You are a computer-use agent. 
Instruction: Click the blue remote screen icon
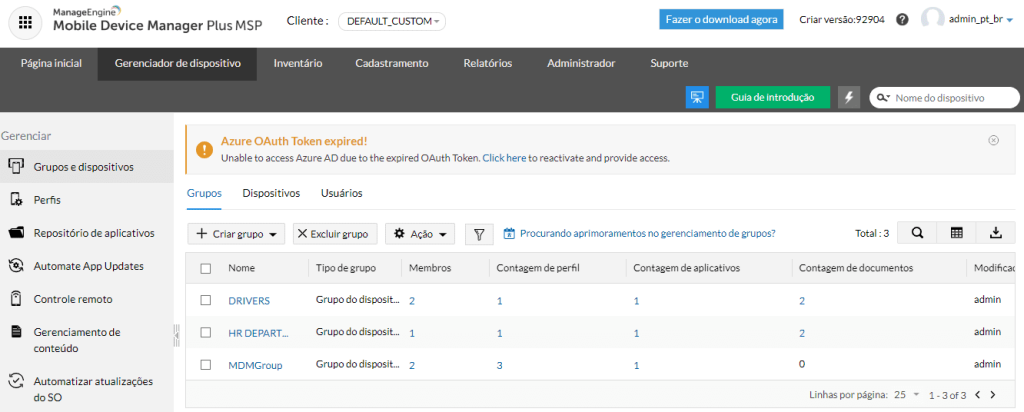pos(697,97)
